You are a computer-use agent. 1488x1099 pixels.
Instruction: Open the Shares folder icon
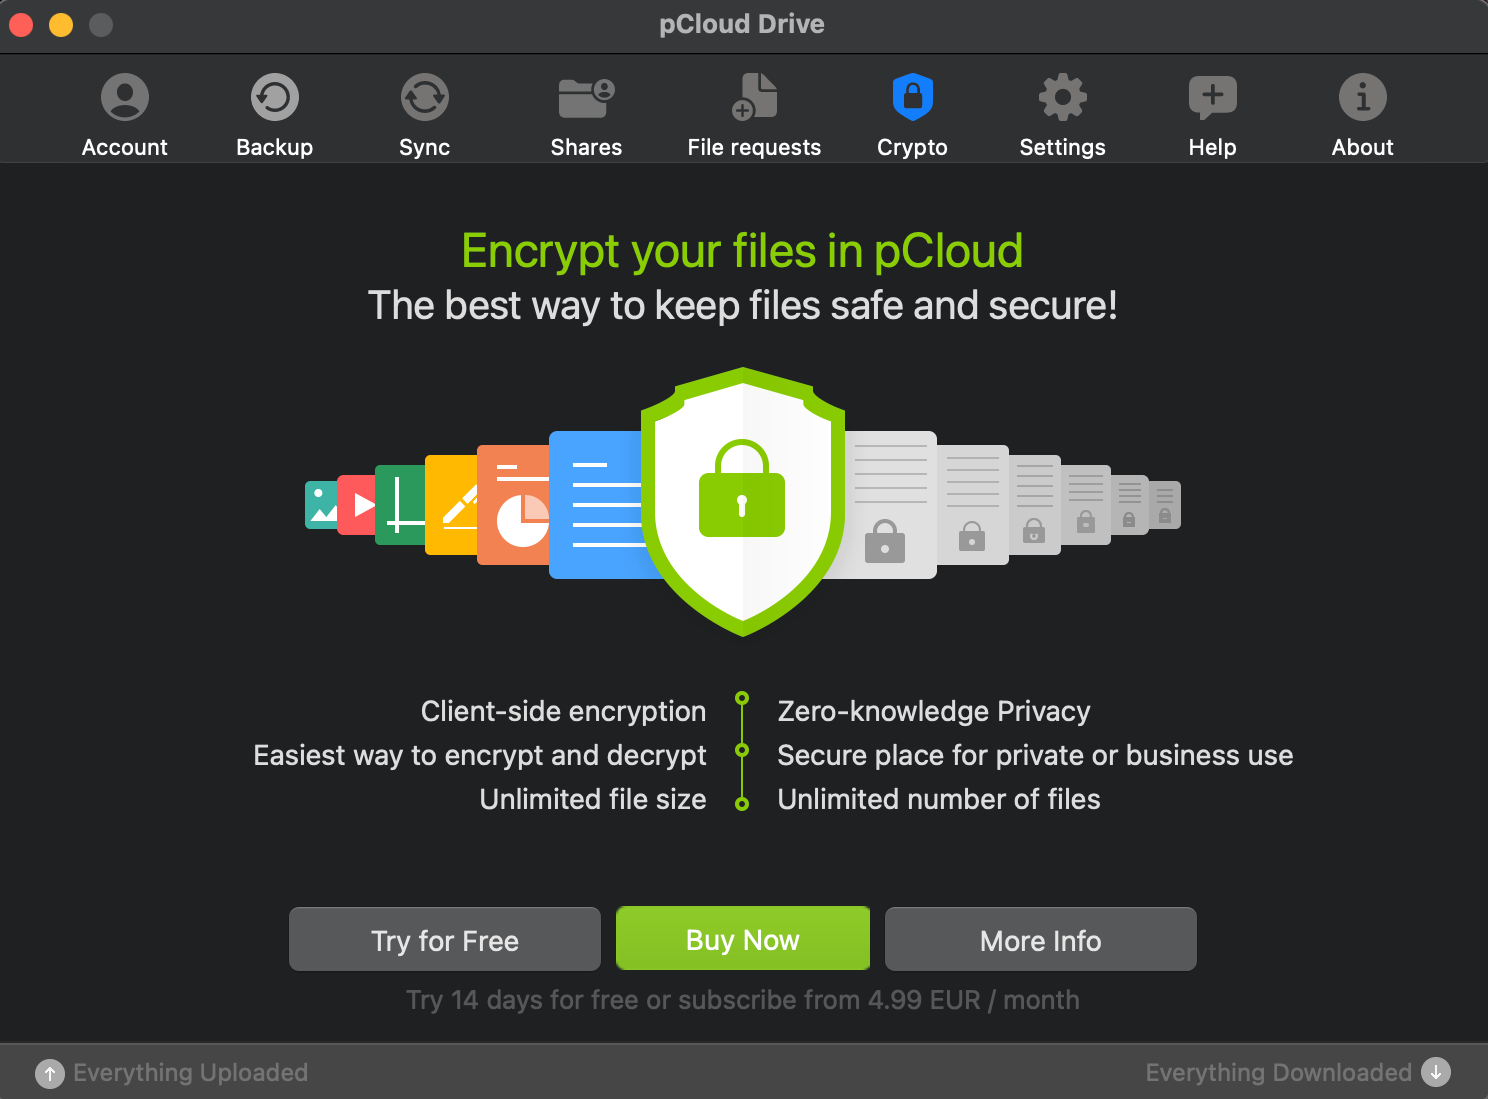[x=586, y=98]
